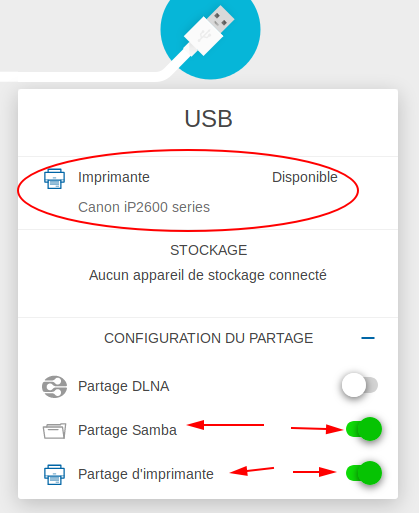Click the Canon iP2600 series entry
Viewport: 419px width, 513px height.
(144, 207)
